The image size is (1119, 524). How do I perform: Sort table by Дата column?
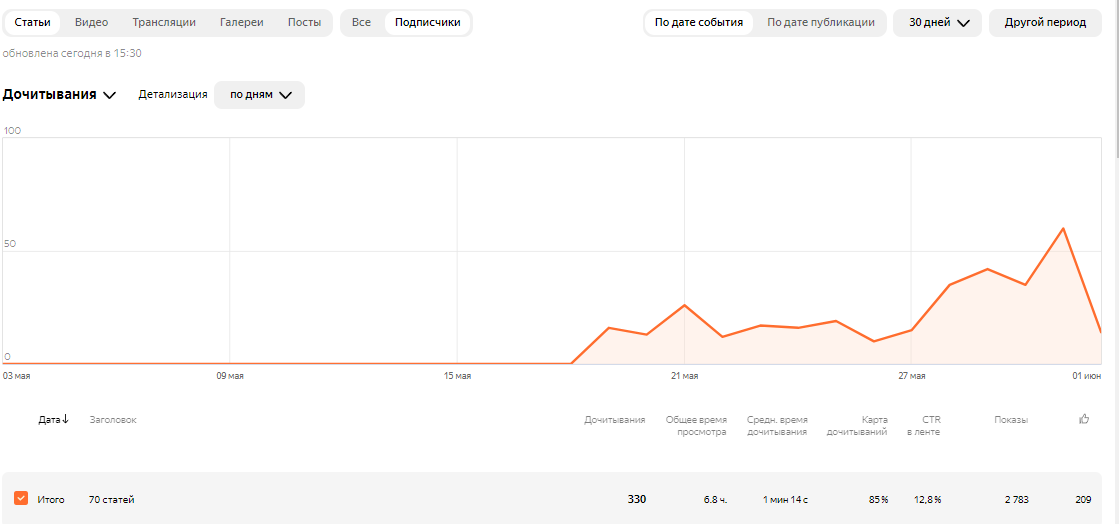click(x=54, y=420)
